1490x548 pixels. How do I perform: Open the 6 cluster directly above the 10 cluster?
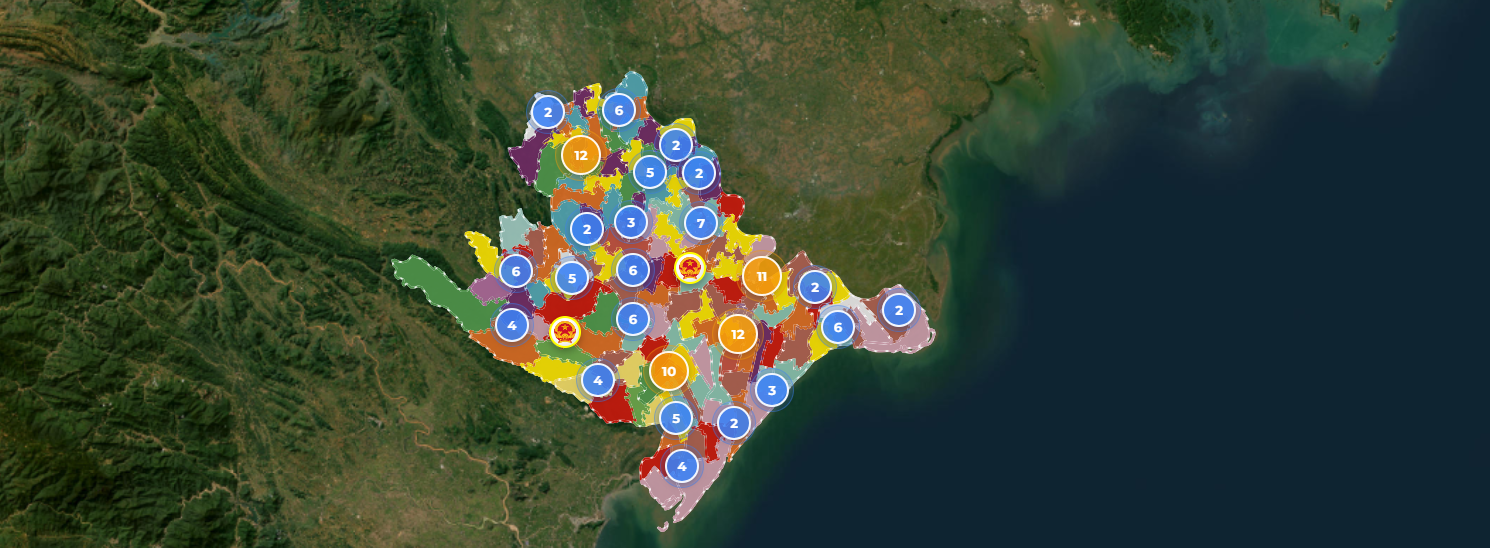[633, 319]
